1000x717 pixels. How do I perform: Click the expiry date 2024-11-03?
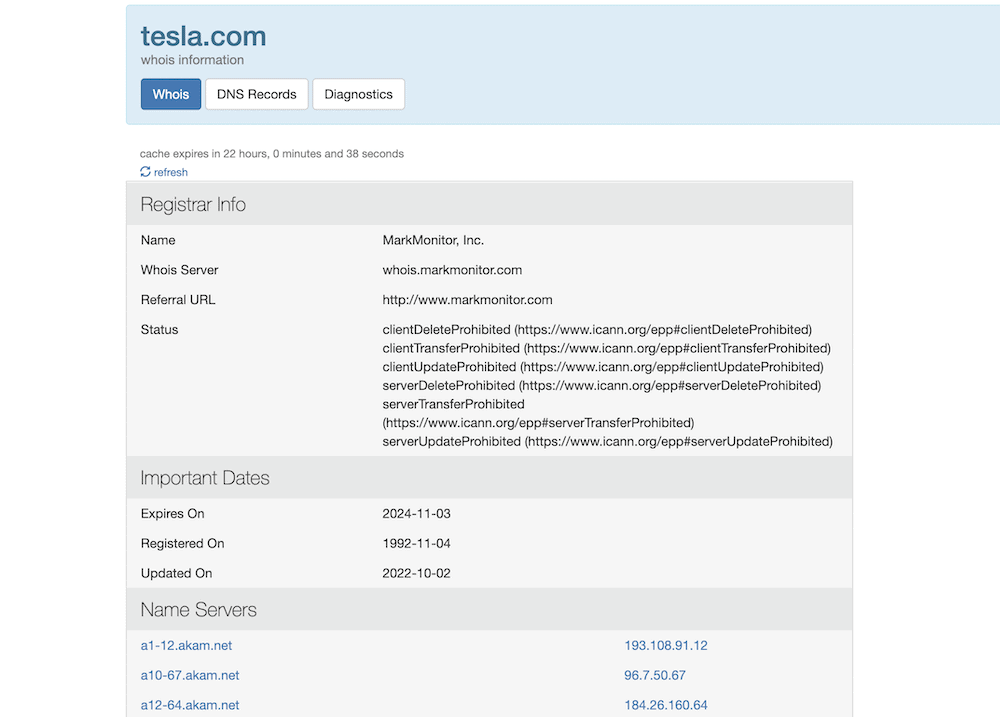tap(416, 514)
